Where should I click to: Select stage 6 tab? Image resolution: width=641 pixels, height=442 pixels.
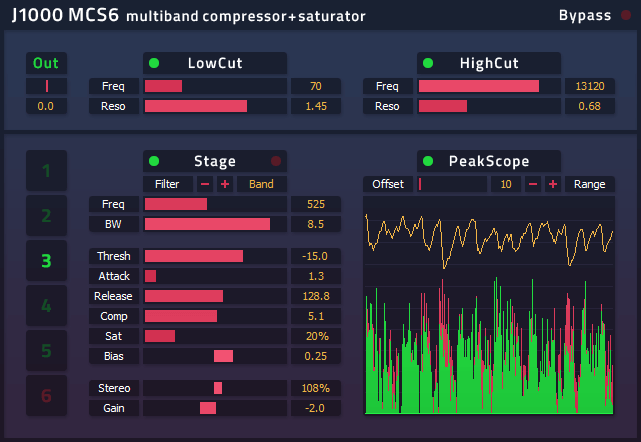coord(47,395)
